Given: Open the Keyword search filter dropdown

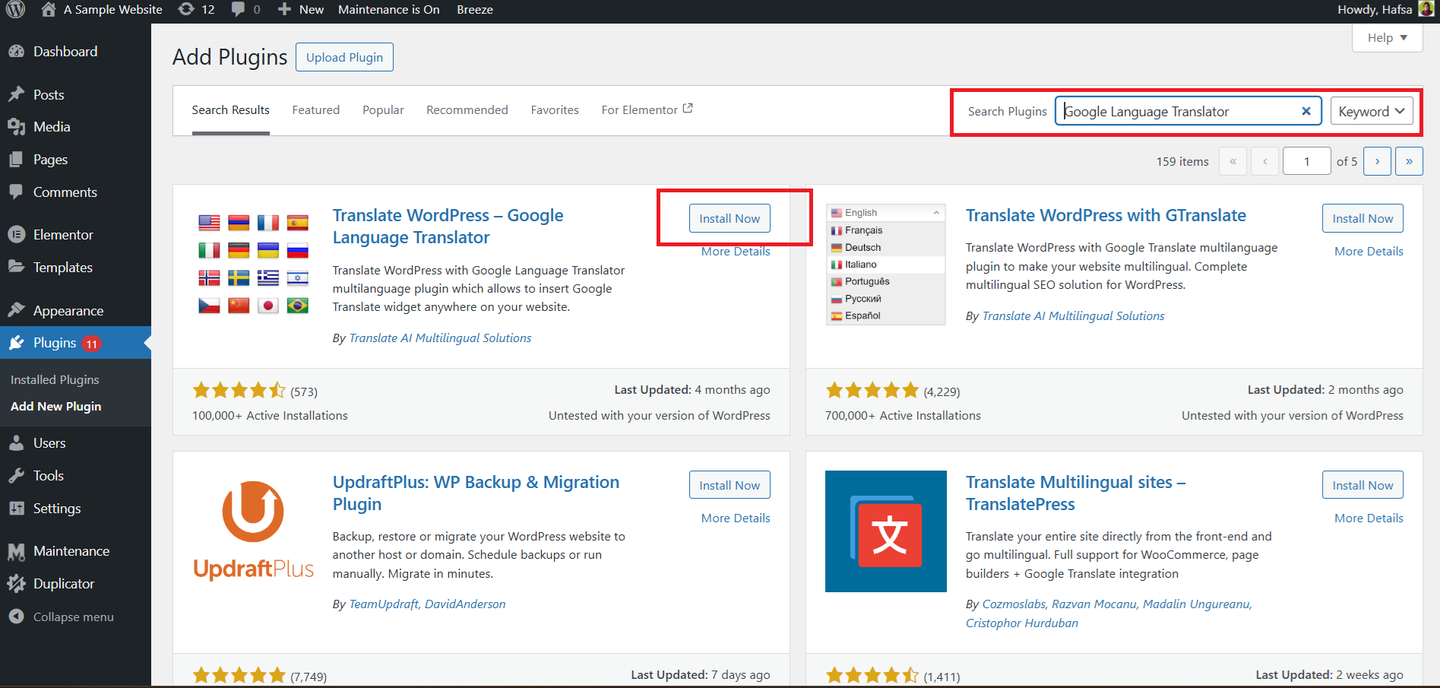Looking at the screenshot, I should click(1371, 111).
